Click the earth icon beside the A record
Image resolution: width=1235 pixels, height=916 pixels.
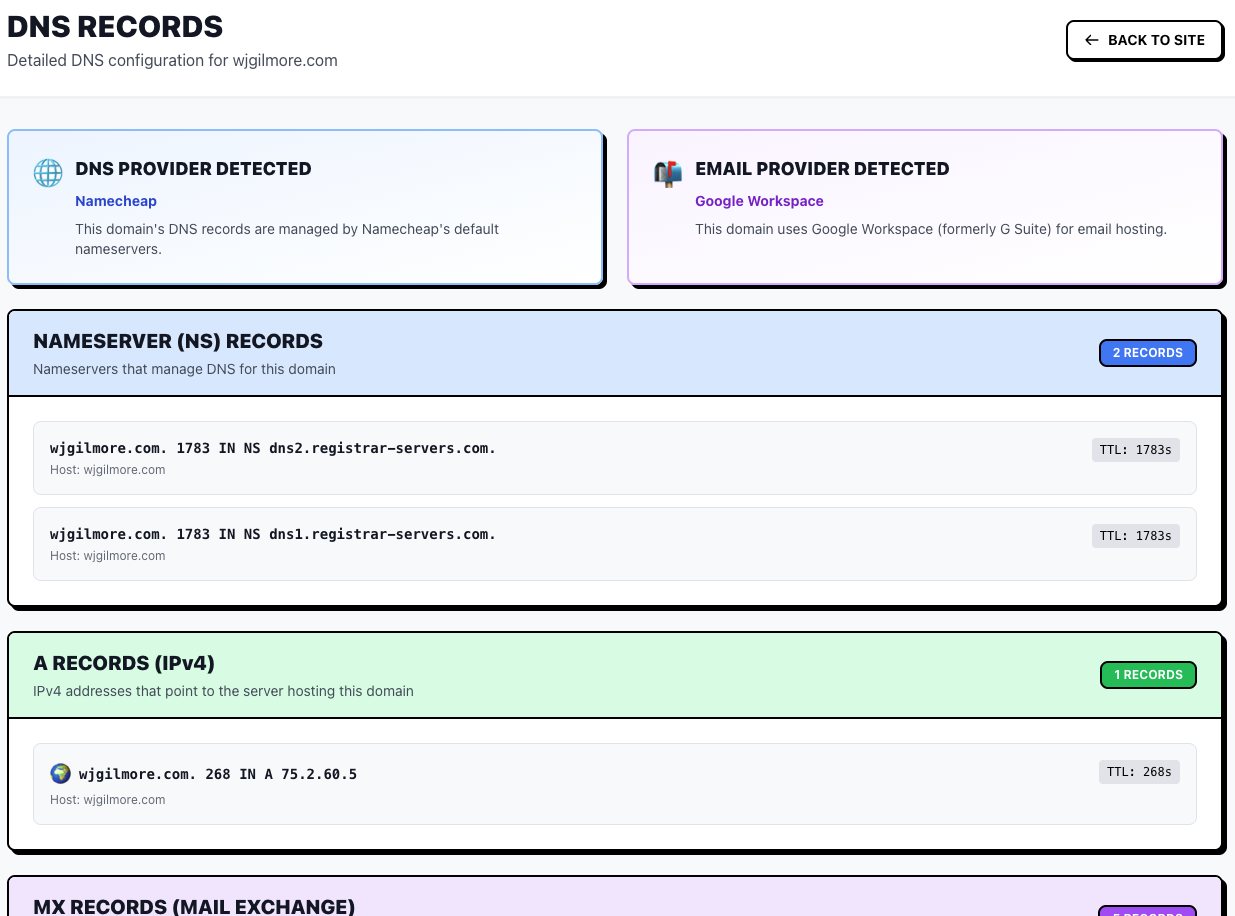coord(61,773)
